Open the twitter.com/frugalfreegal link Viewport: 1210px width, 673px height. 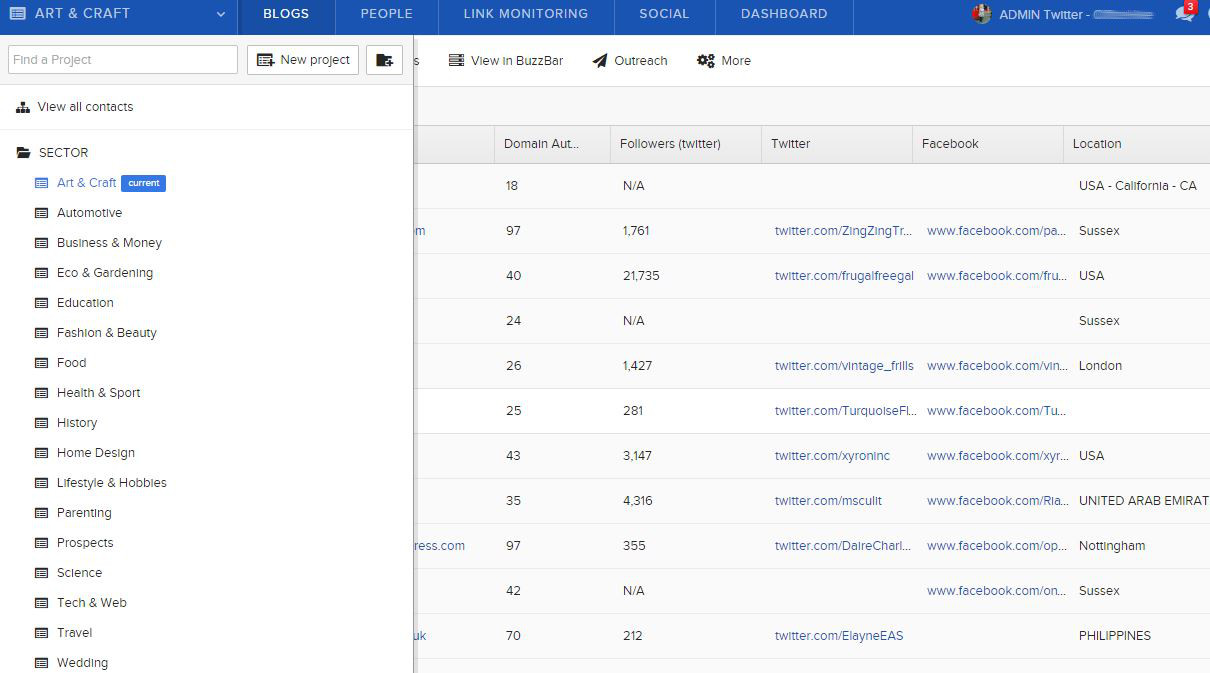pyautogui.click(x=844, y=276)
